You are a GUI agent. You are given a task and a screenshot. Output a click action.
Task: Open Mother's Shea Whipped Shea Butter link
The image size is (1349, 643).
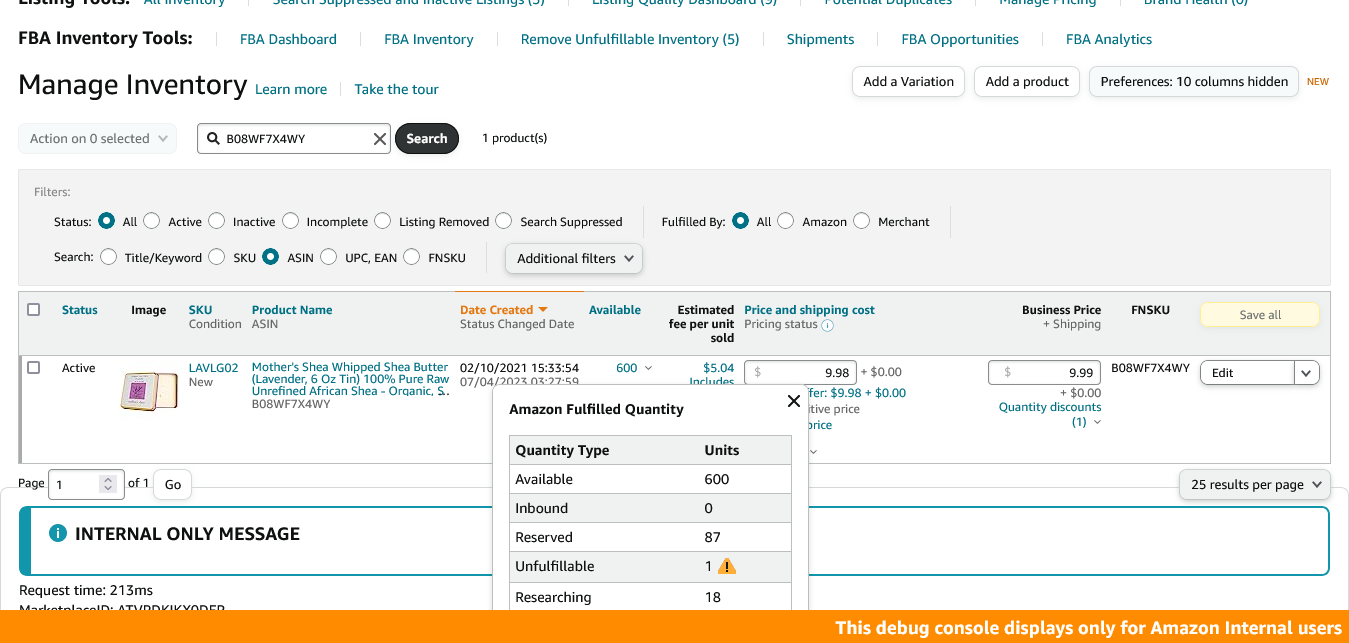[350, 379]
